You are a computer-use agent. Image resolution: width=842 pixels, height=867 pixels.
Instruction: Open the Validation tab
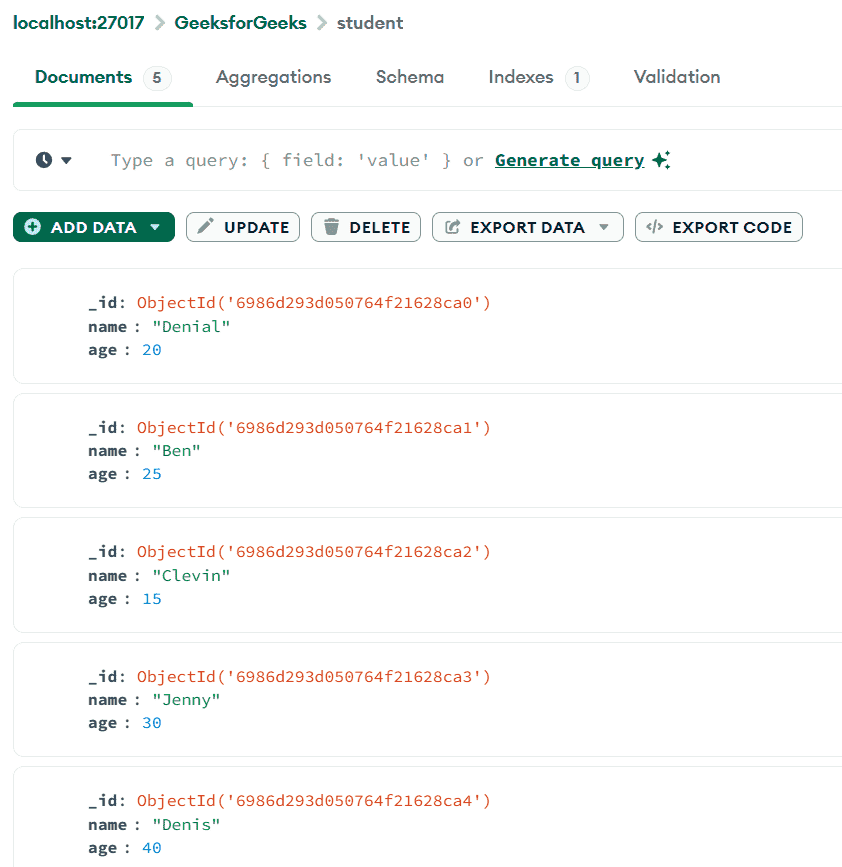pos(677,77)
